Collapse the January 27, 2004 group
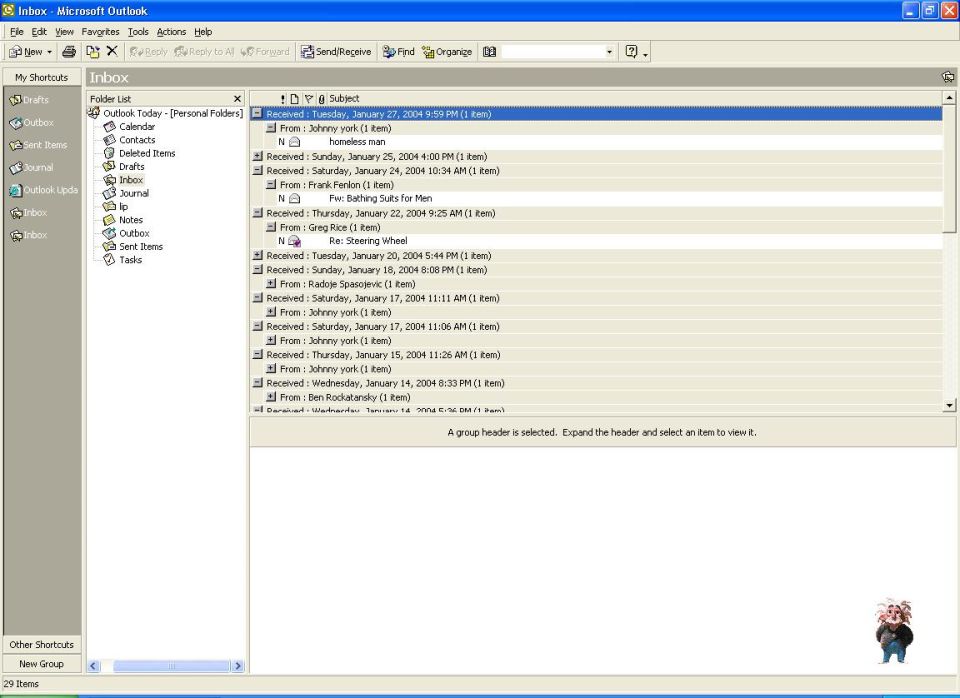The width and height of the screenshot is (960, 698). point(258,113)
